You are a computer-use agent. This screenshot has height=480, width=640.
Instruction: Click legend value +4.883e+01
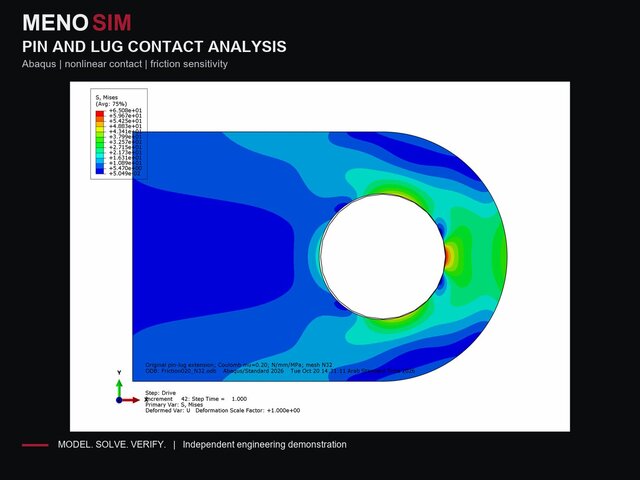tap(125, 127)
